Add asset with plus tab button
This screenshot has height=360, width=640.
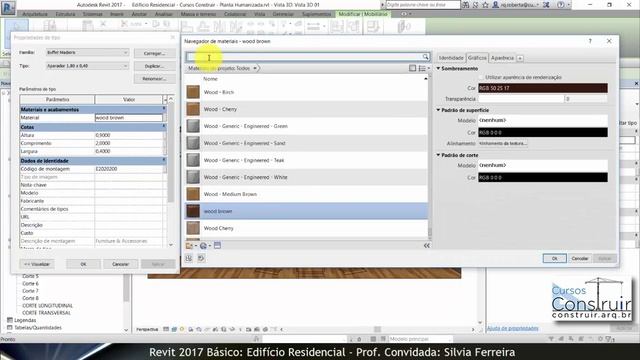point(520,58)
